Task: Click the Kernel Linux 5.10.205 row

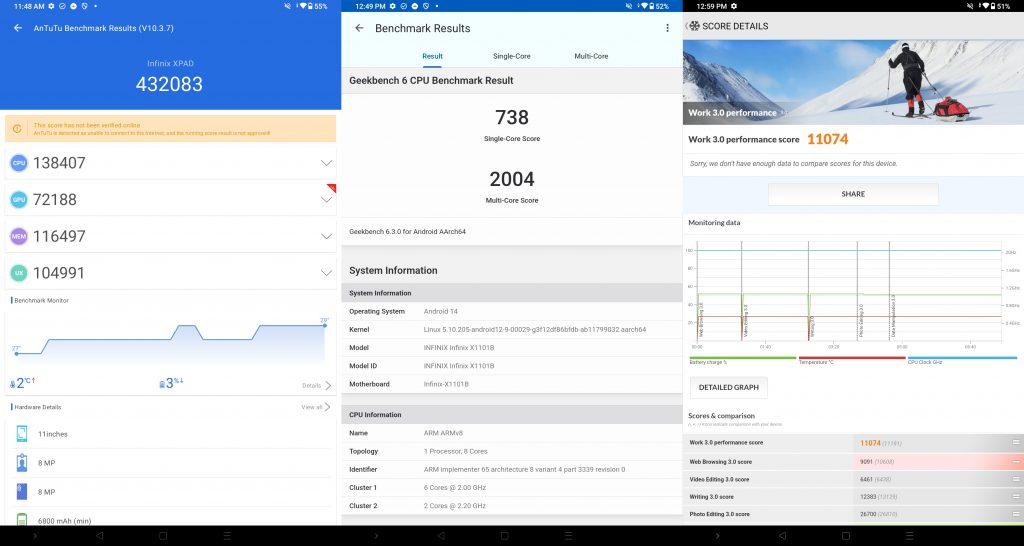Action: tap(512, 330)
